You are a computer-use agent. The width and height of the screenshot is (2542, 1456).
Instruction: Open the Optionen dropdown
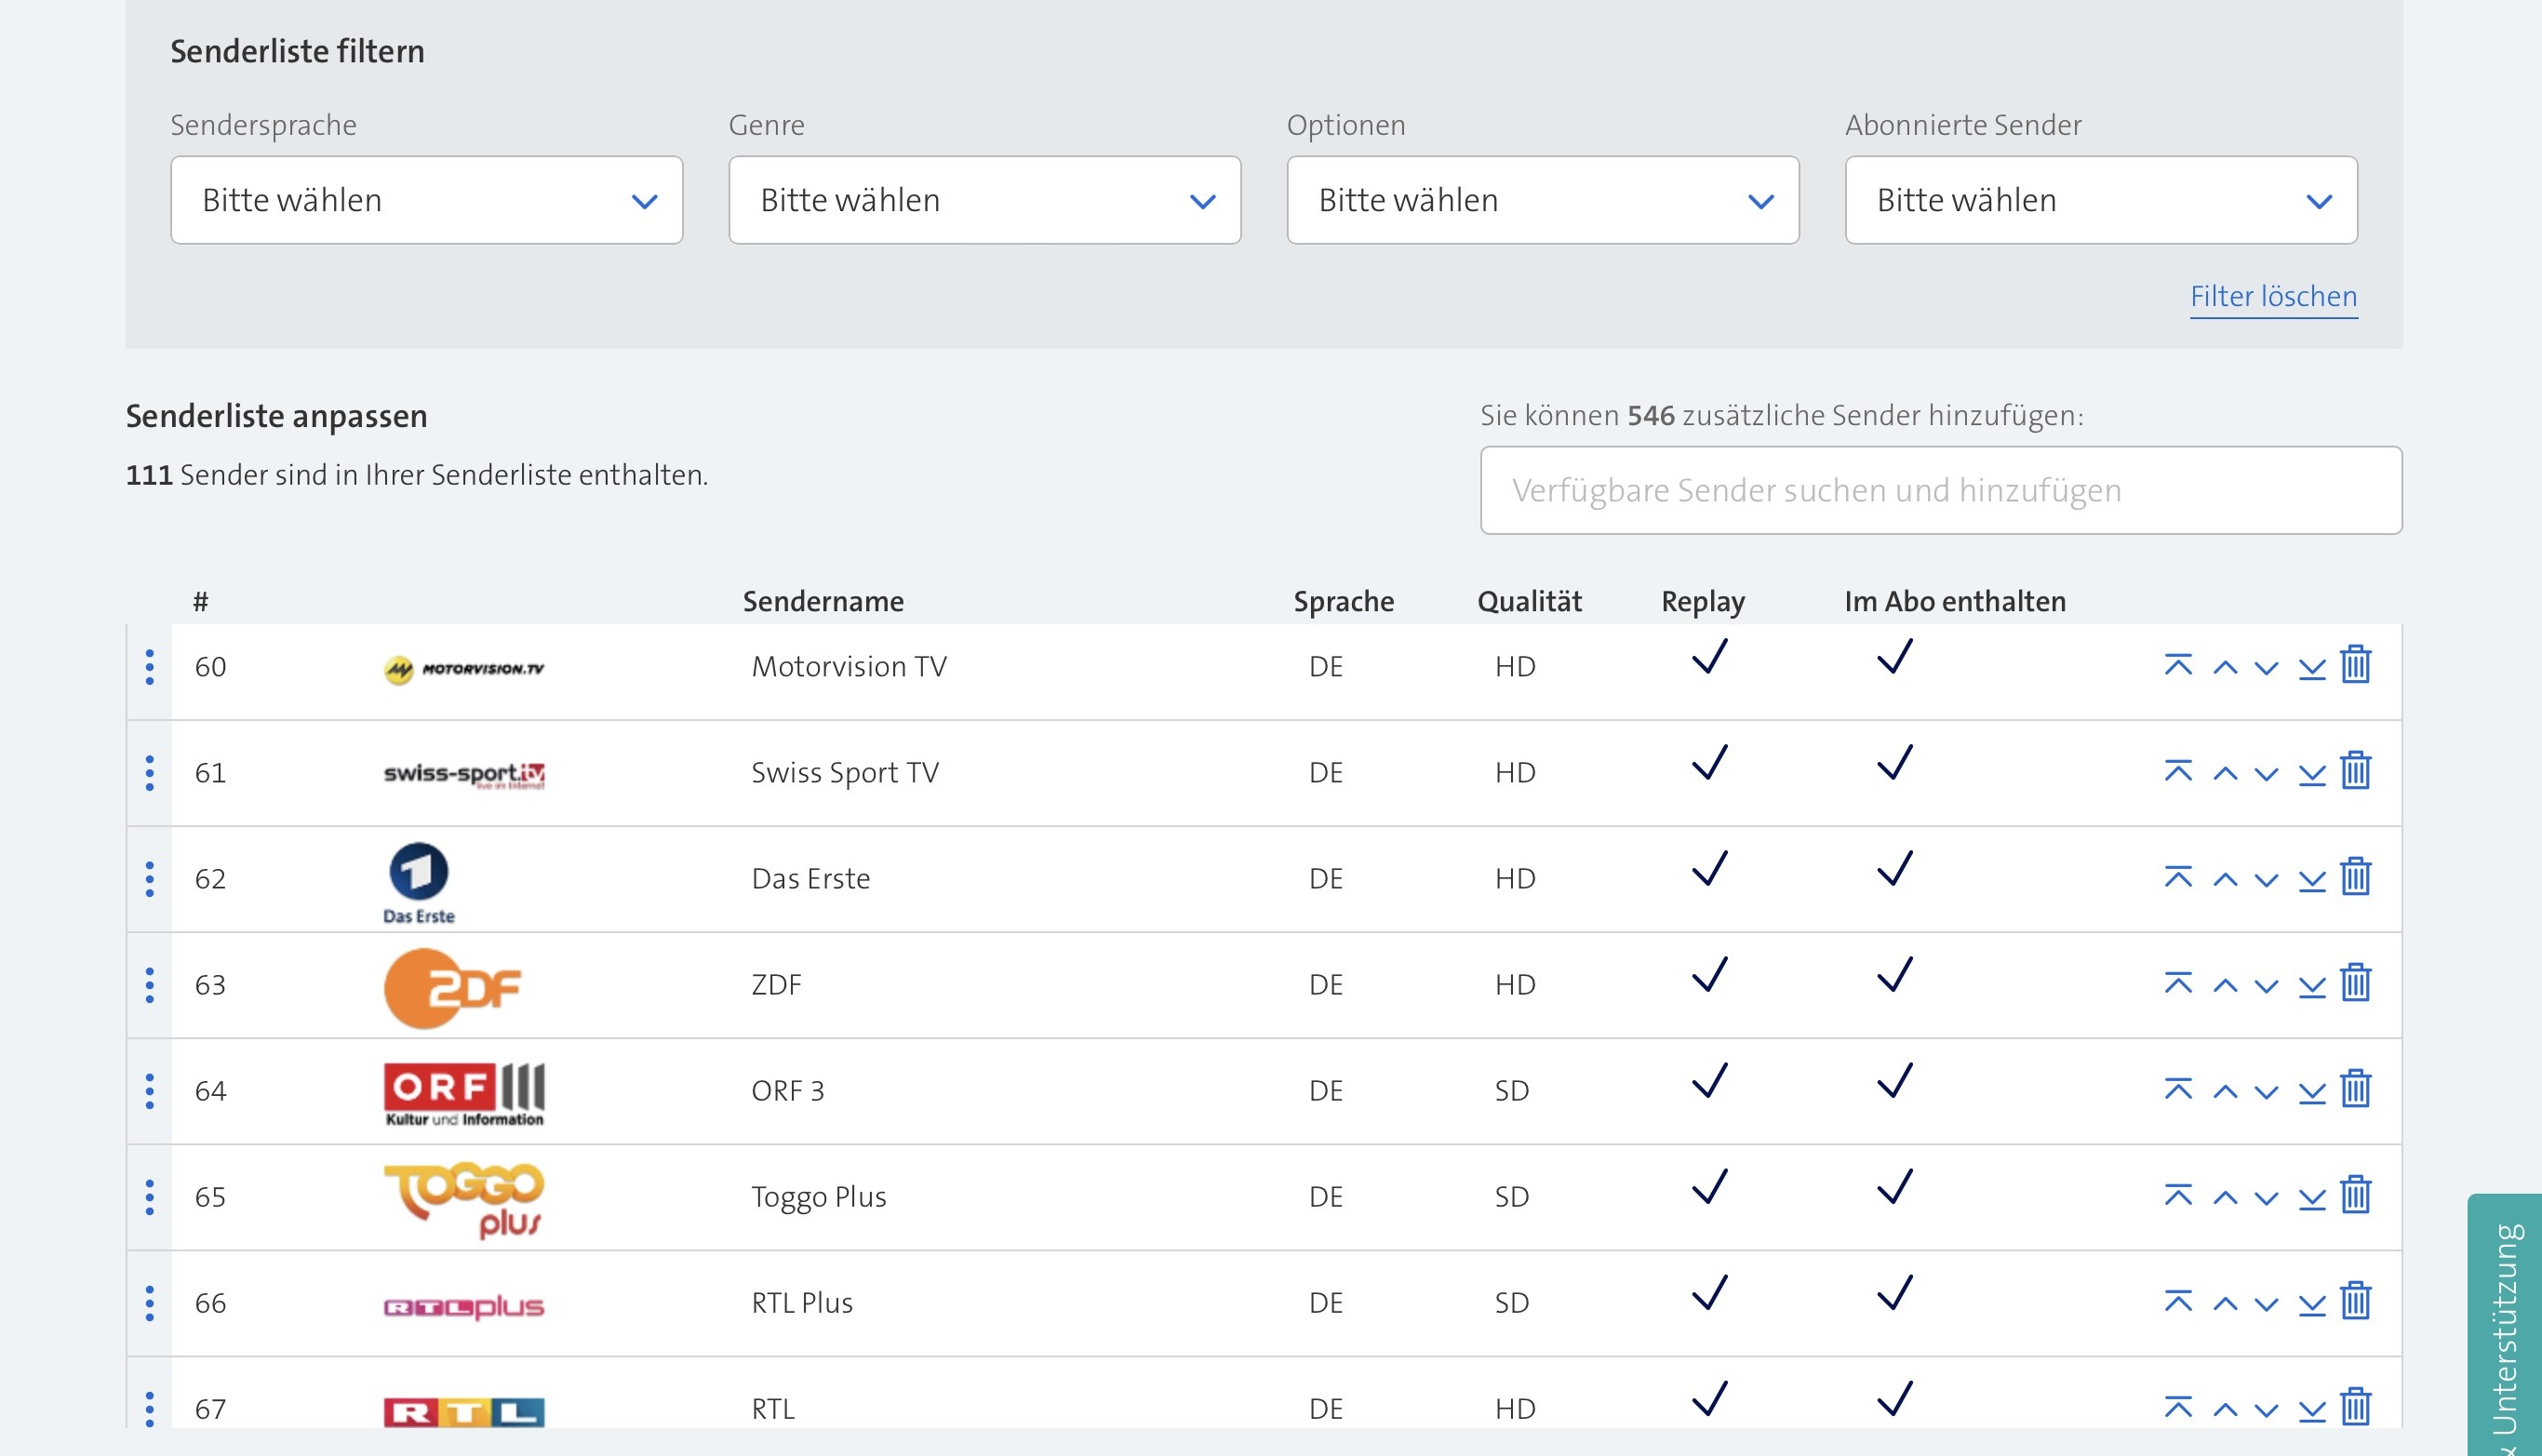(1542, 200)
